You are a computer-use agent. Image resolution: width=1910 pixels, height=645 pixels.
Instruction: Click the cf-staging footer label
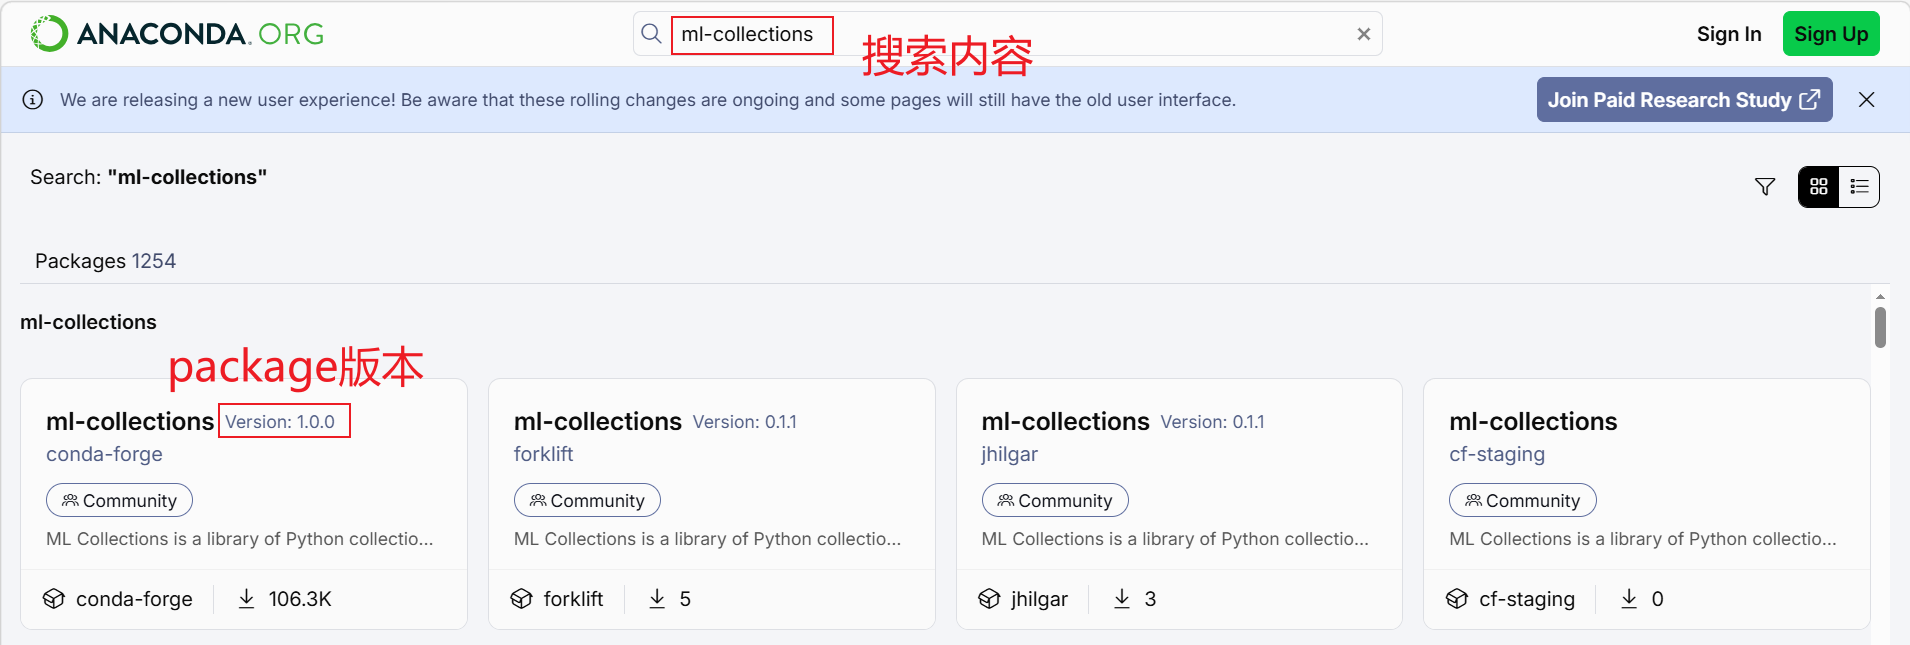point(1527,599)
